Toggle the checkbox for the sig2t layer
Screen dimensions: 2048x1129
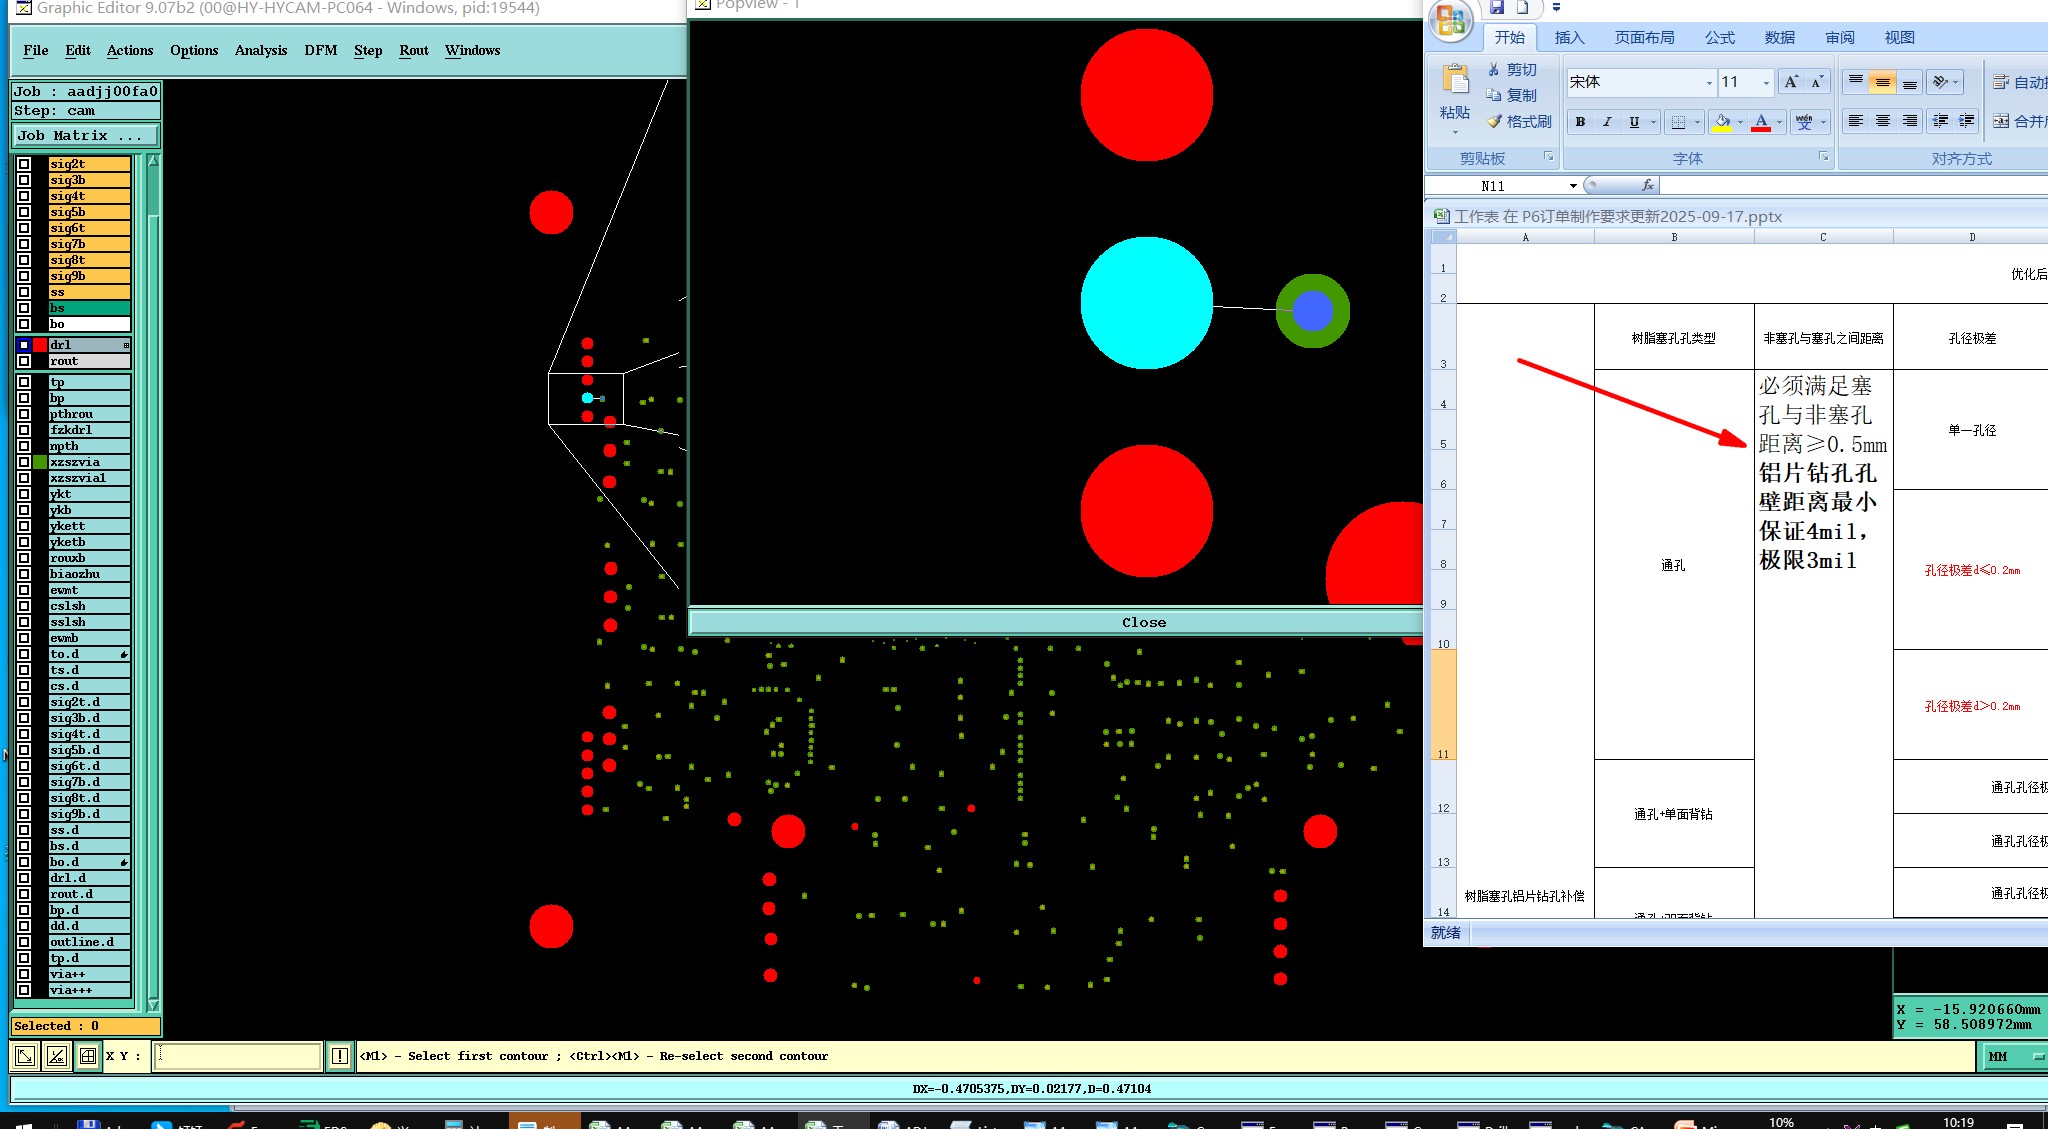pos(24,164)
